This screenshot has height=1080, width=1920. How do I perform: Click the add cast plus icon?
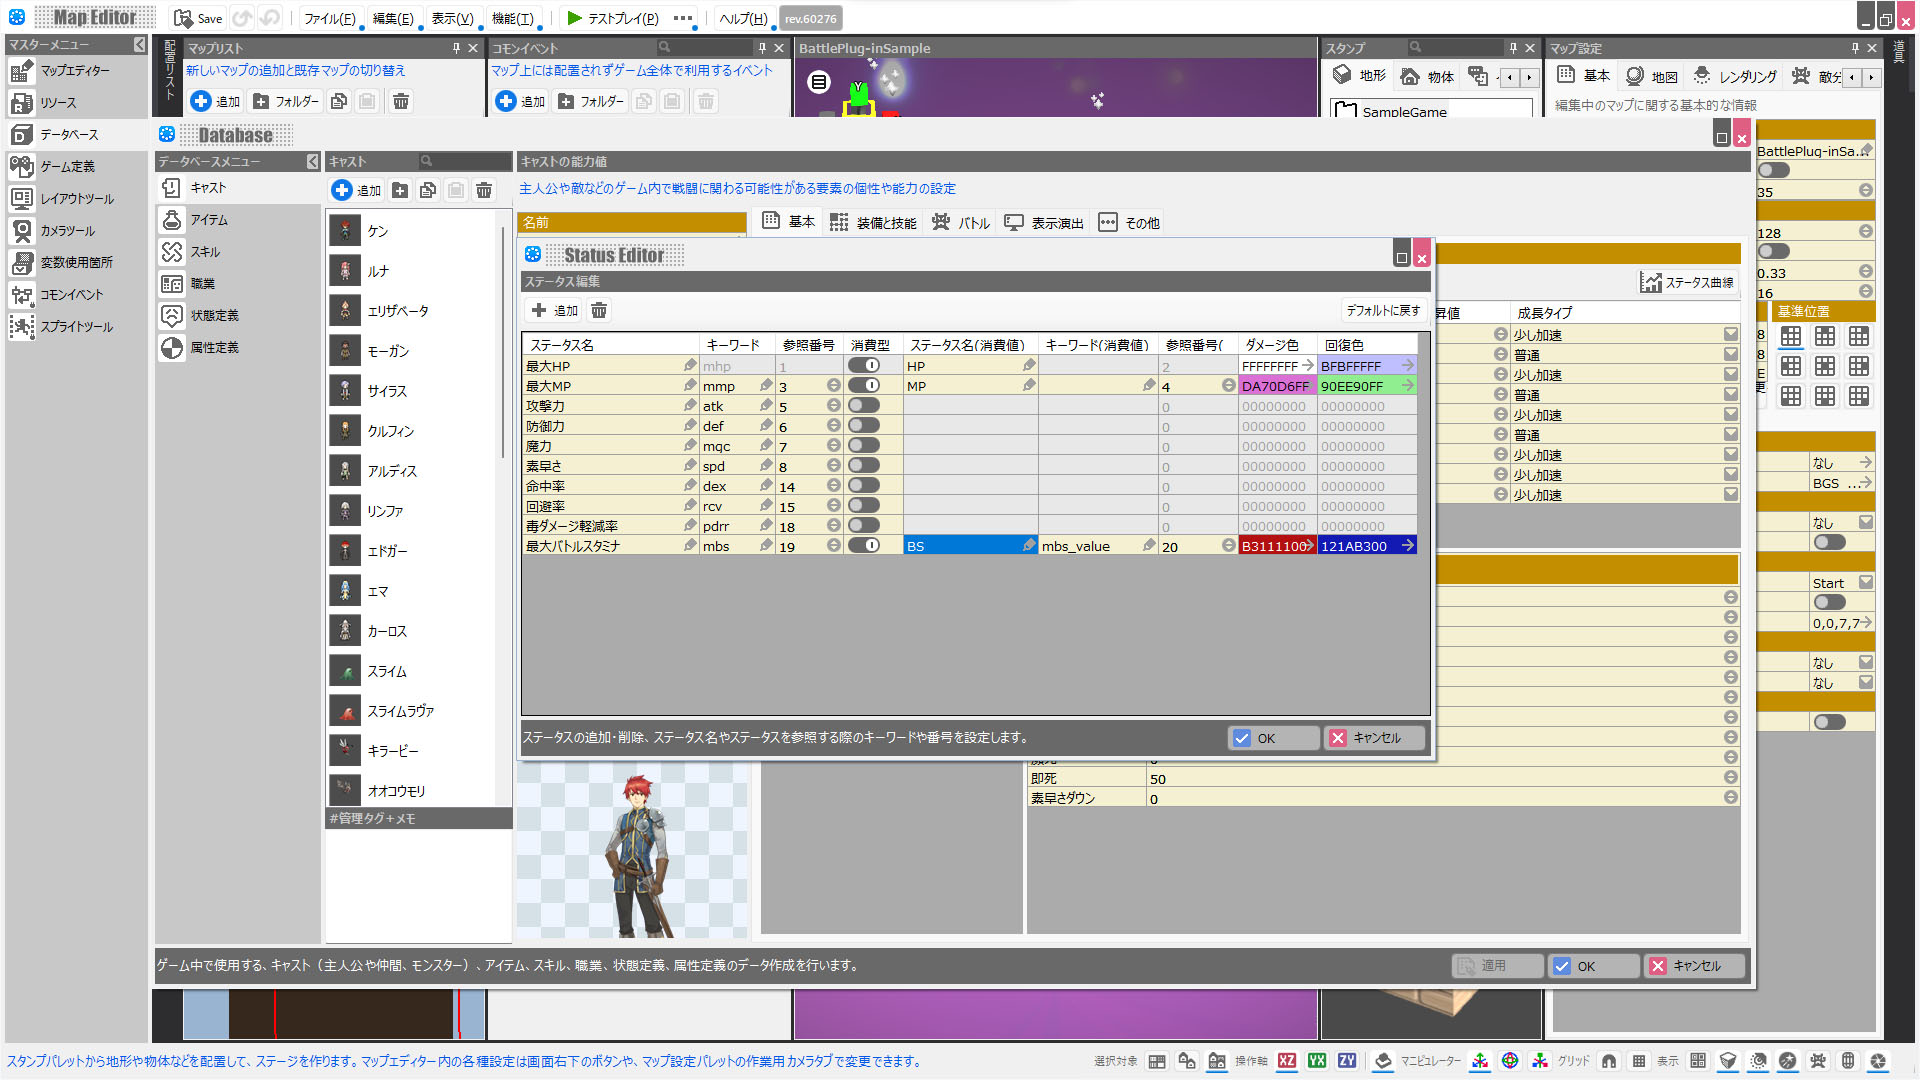pyautogui.click(x=342, y=190)
